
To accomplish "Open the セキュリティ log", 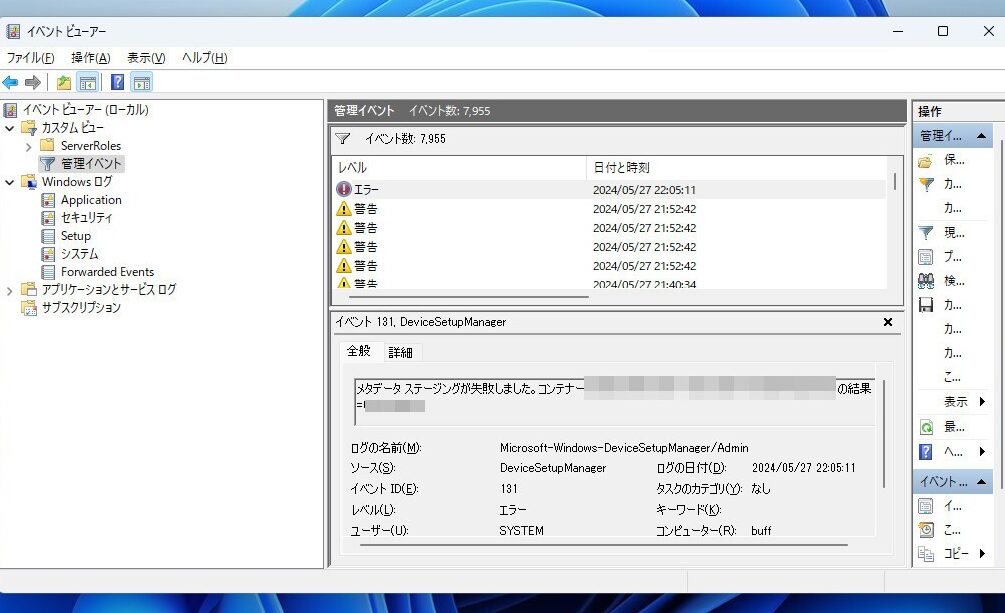I will pyautogui.click(x=87, y=217).
